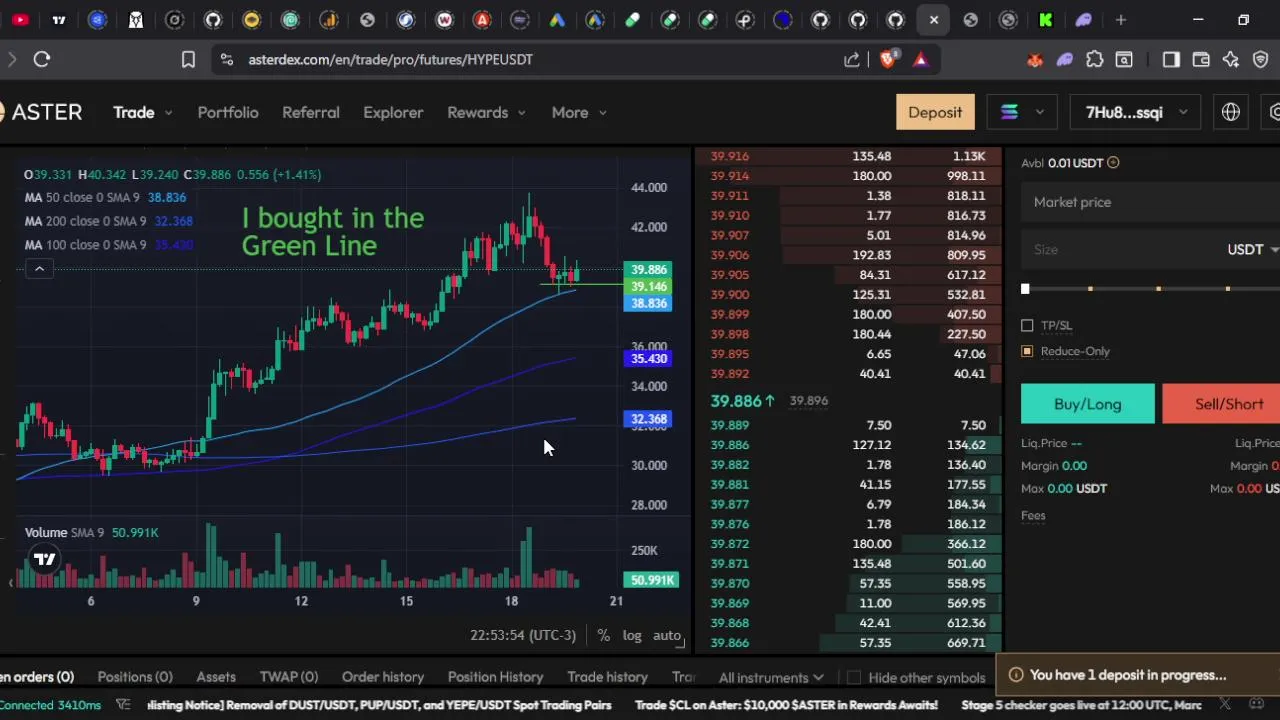Image resolution: width=1280 pixels, height=720 pixels.
Task: Expand the More menu
Action: click(579, 112)
